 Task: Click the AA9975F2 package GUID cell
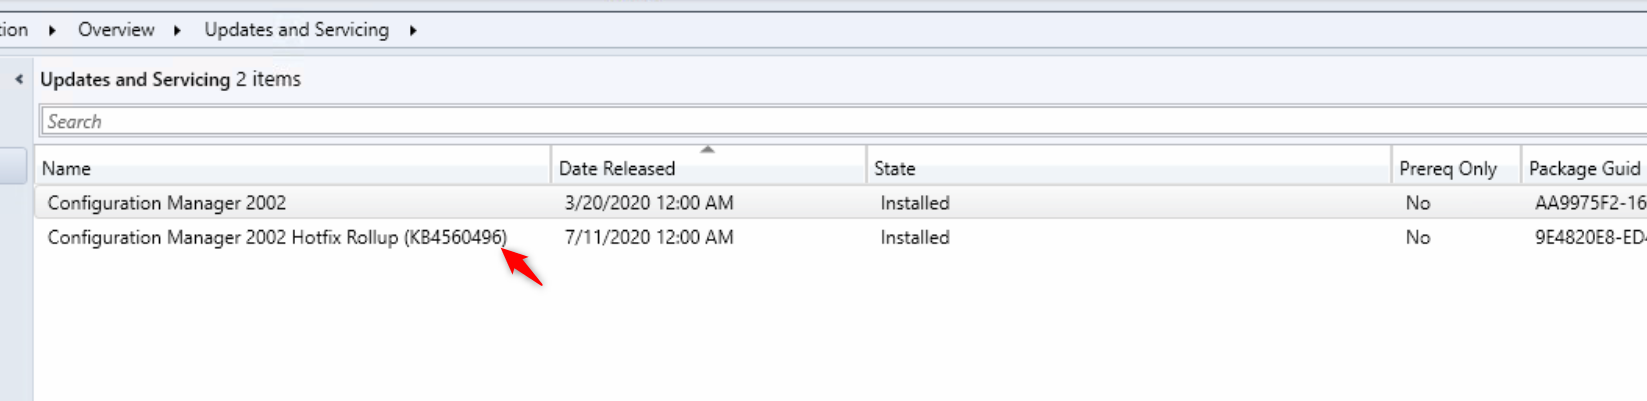click(x=1589, y=203)
